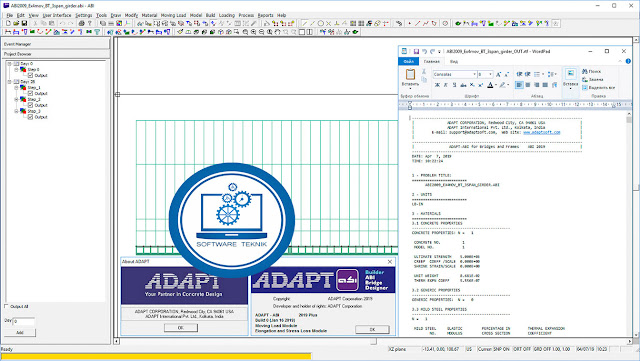Click the text highlight color button in WordPad
The image size is (640, 361).
coord(502,85)
